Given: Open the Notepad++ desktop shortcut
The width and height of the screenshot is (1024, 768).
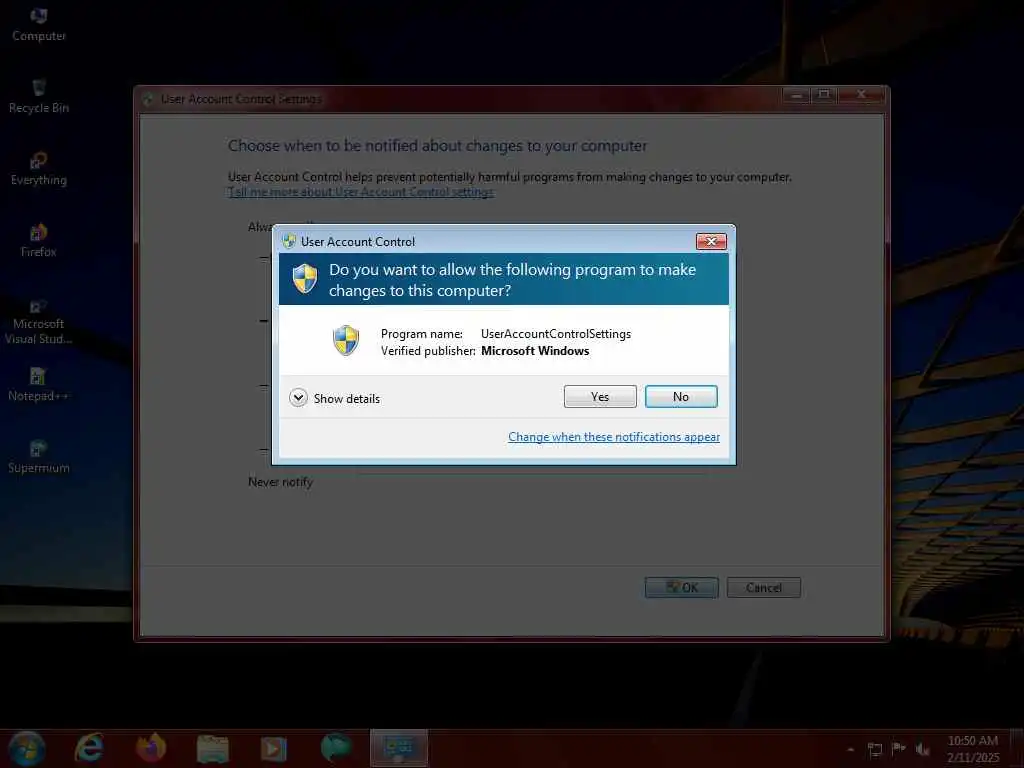Looking at the screenshot, I should tap(39, 385).
